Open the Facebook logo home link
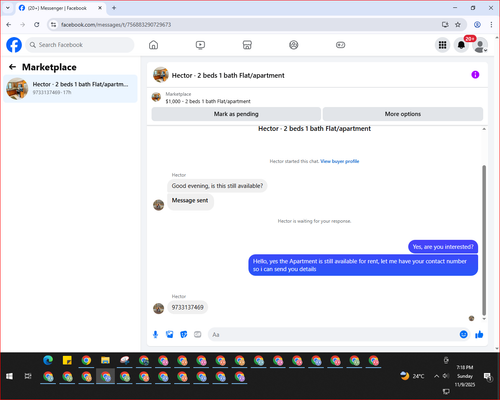This screenshot has height=400, width=500. [14, 45]
